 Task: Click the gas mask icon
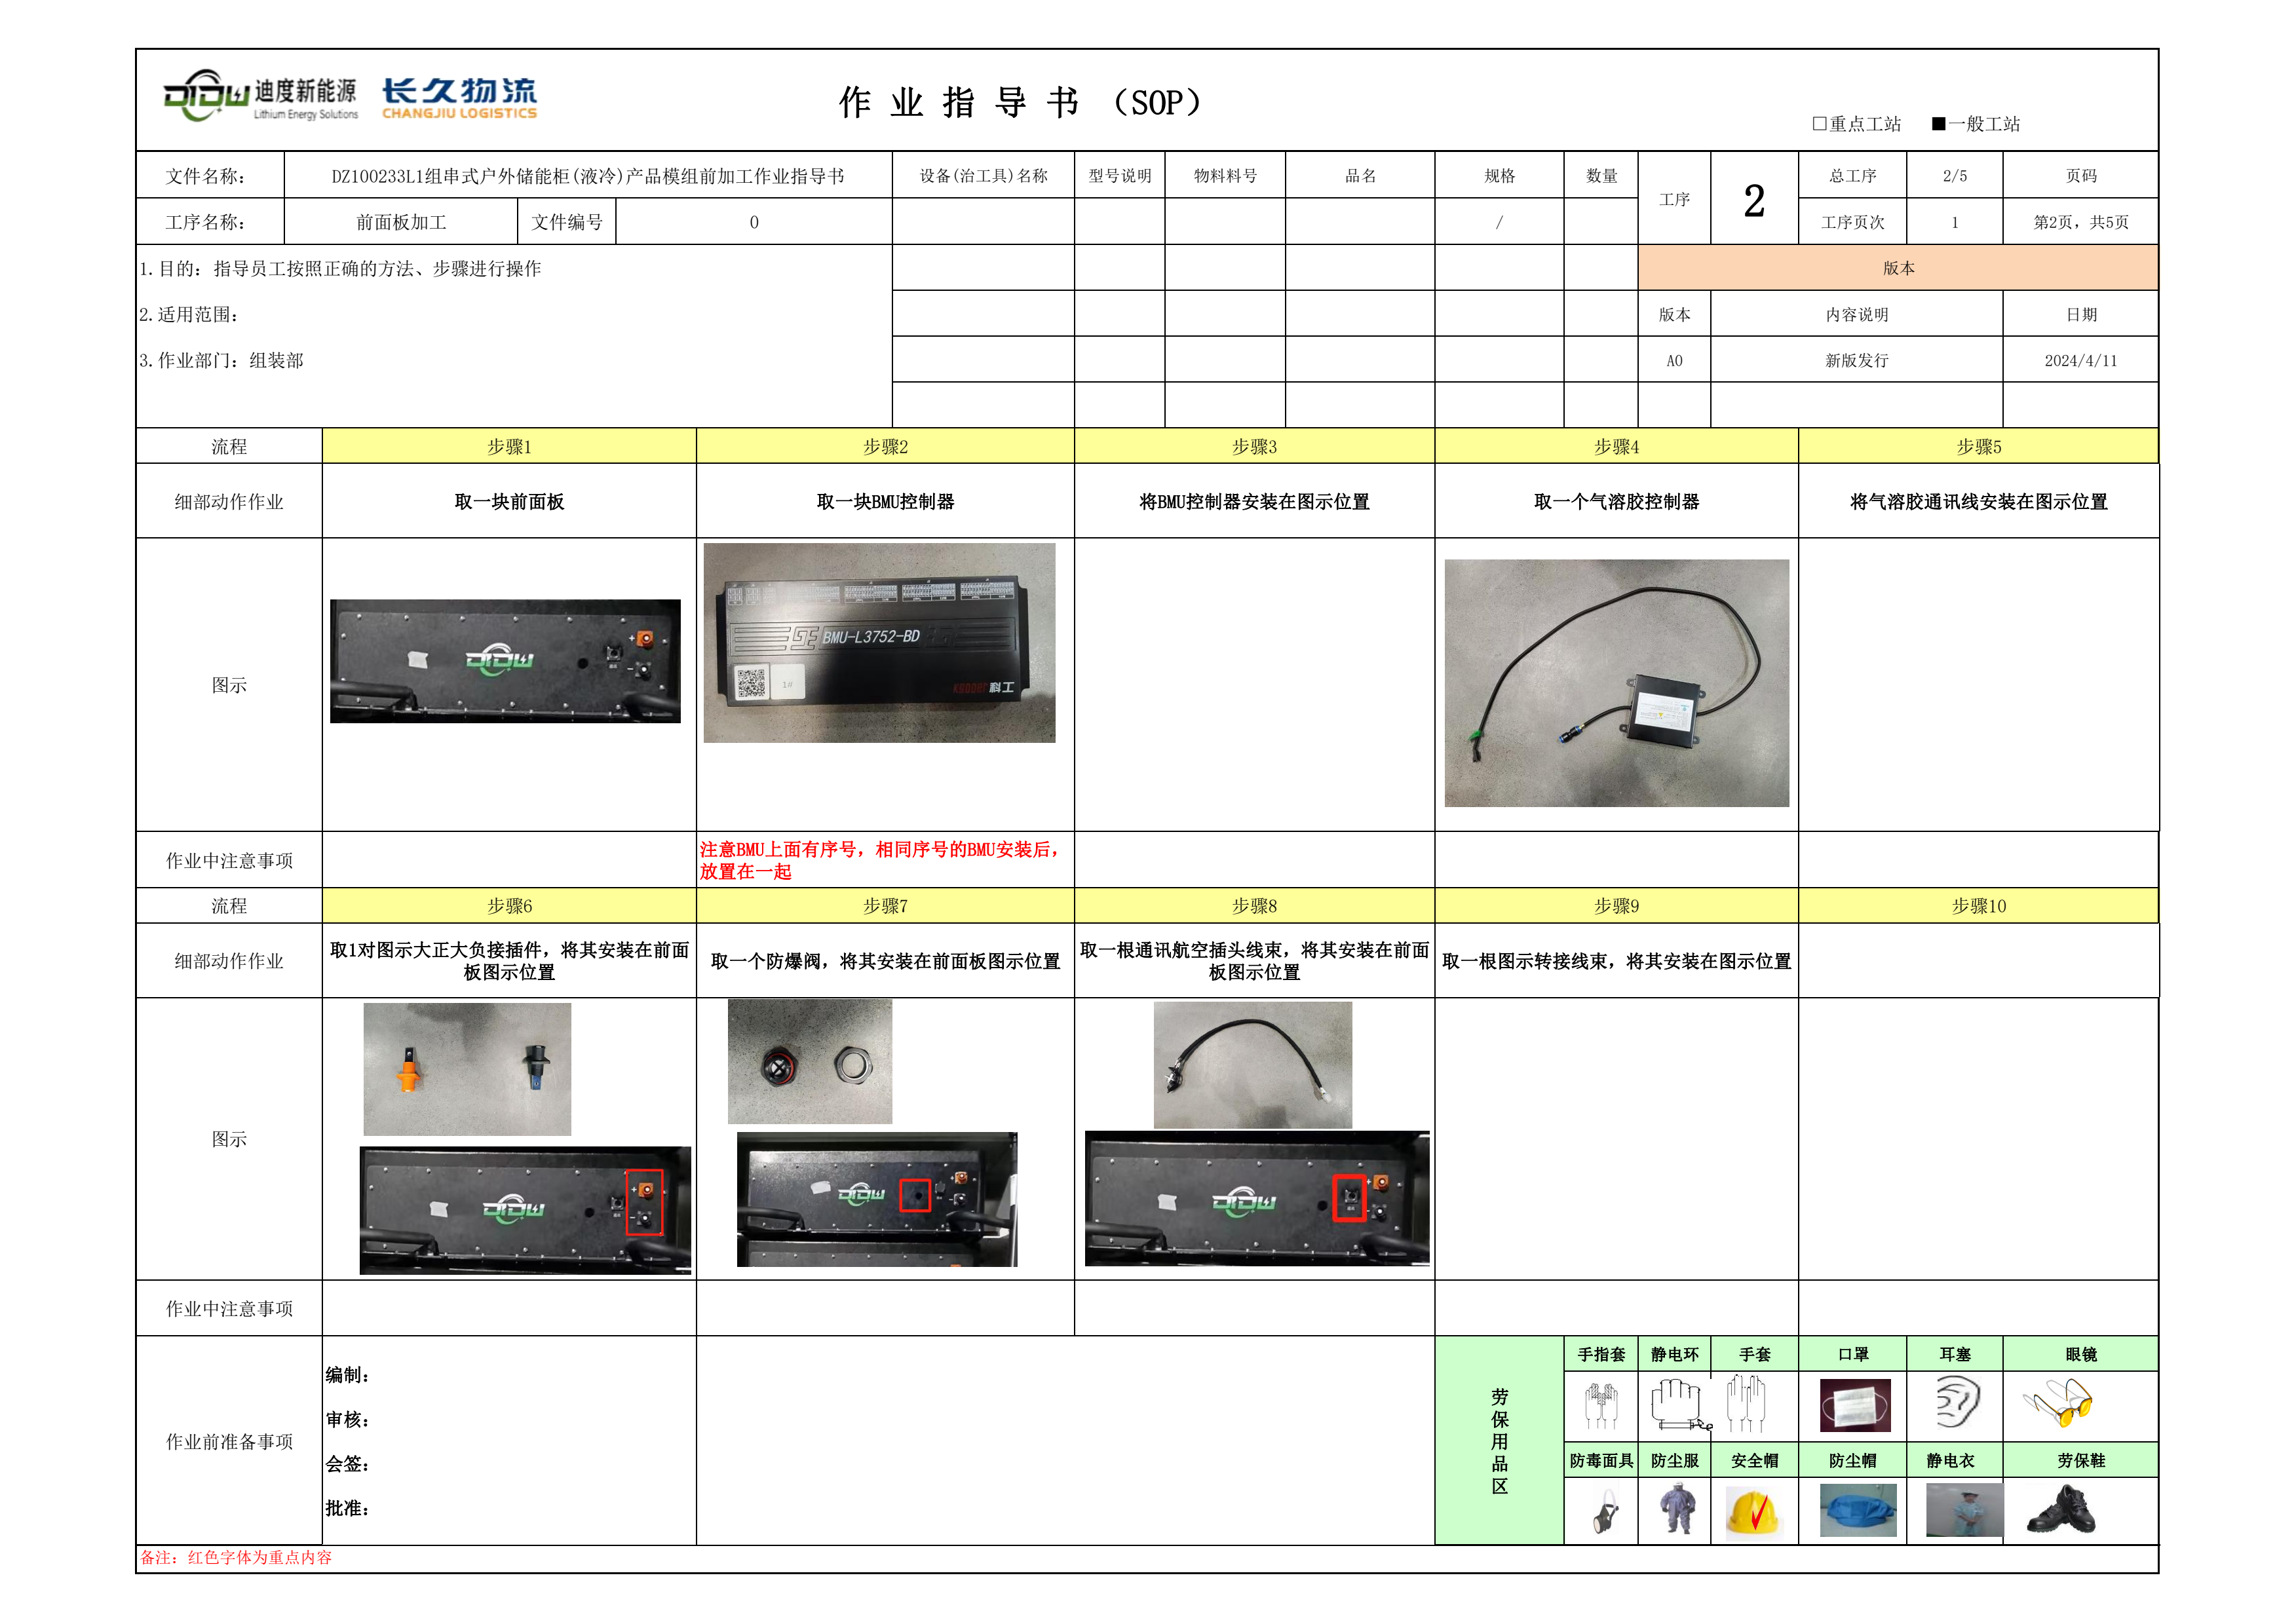(x=1605, y=1511)
